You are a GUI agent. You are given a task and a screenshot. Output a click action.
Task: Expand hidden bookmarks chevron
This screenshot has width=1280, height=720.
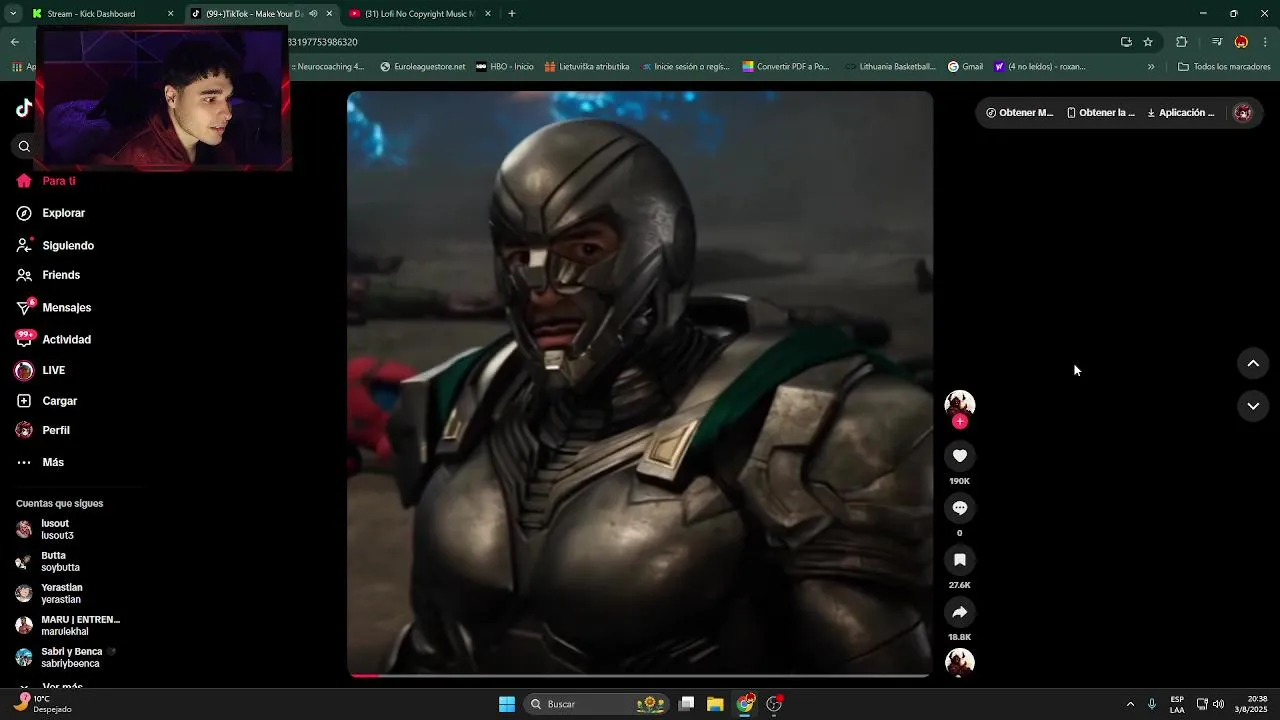[x=1151, y=67]
